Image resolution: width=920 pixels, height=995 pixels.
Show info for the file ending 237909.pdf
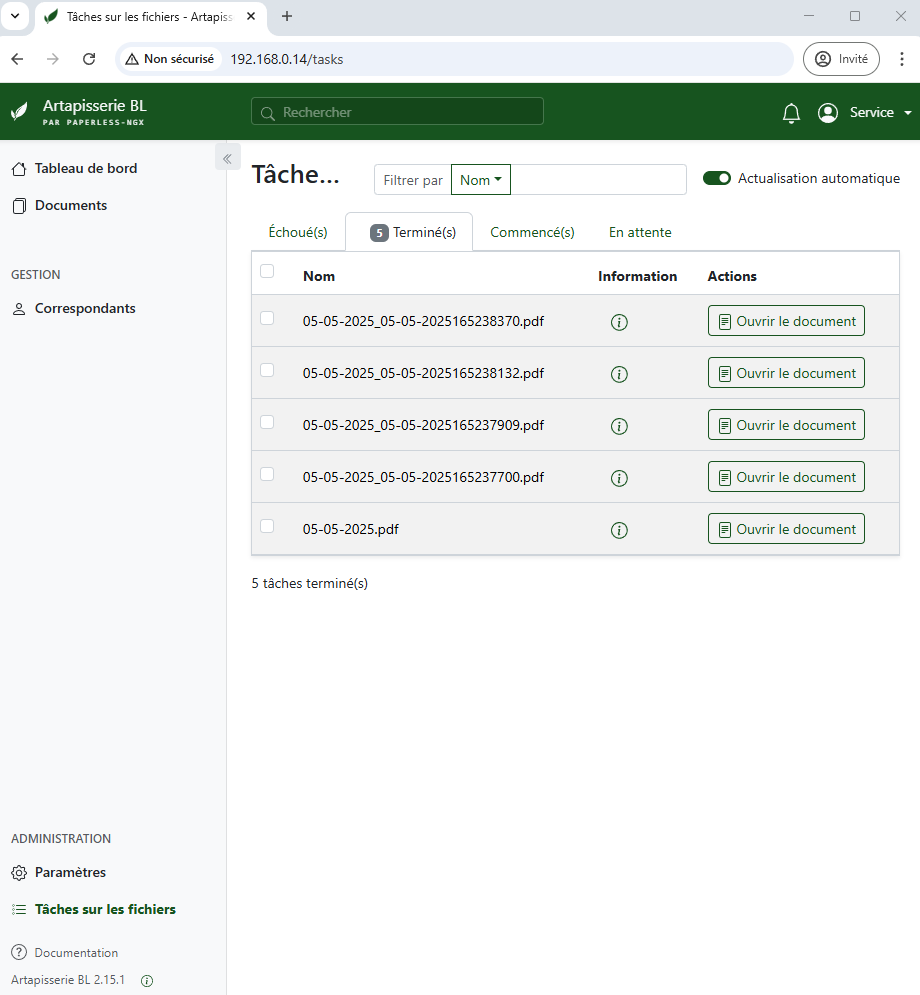[x=619, y=426]
